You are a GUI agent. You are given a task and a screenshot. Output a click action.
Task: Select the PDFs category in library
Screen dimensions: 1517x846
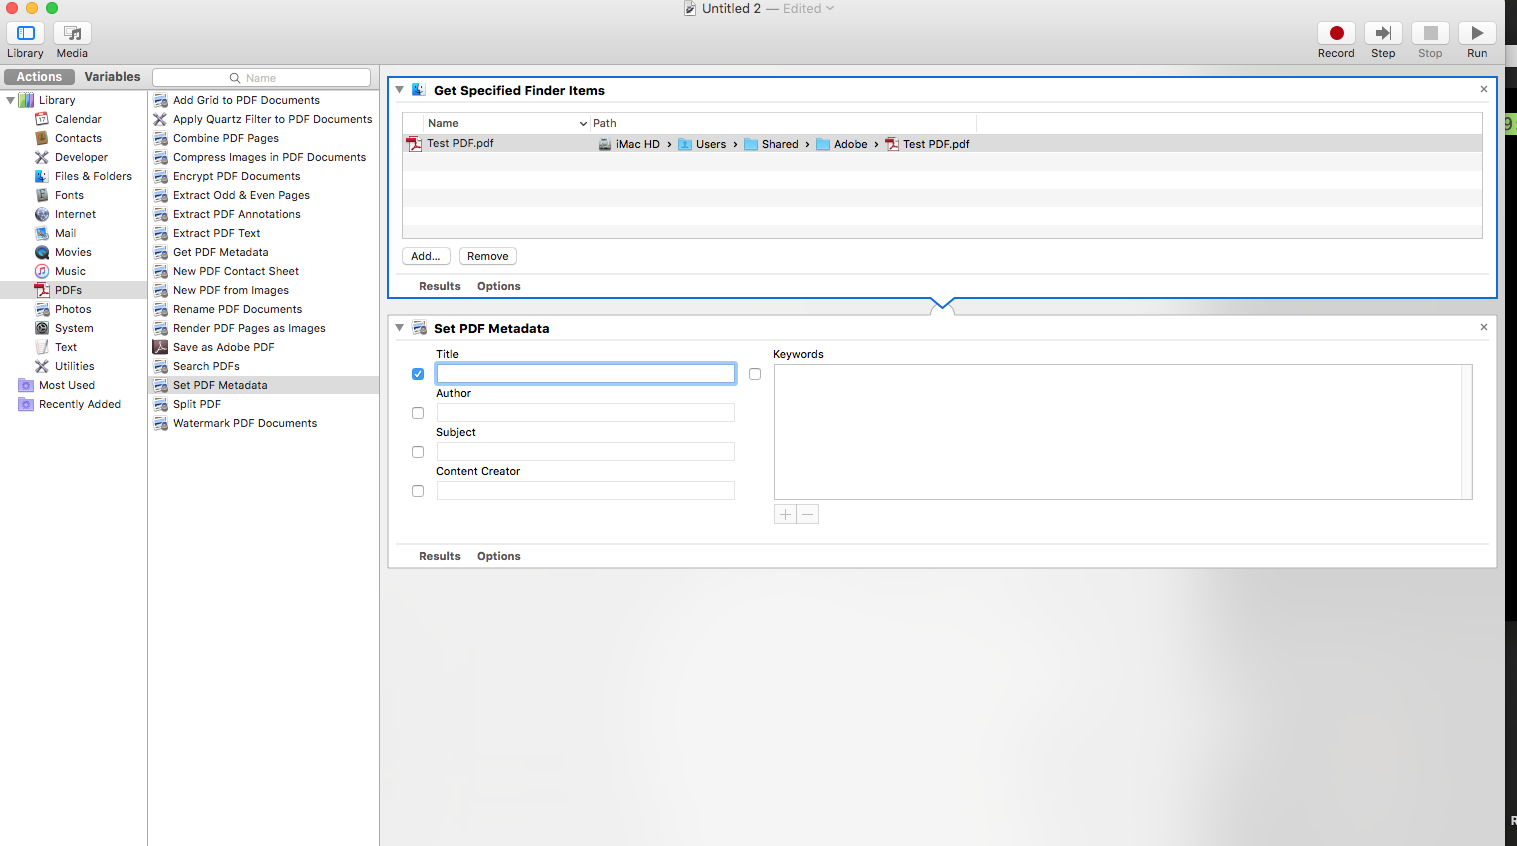click(x=68, y=290)
